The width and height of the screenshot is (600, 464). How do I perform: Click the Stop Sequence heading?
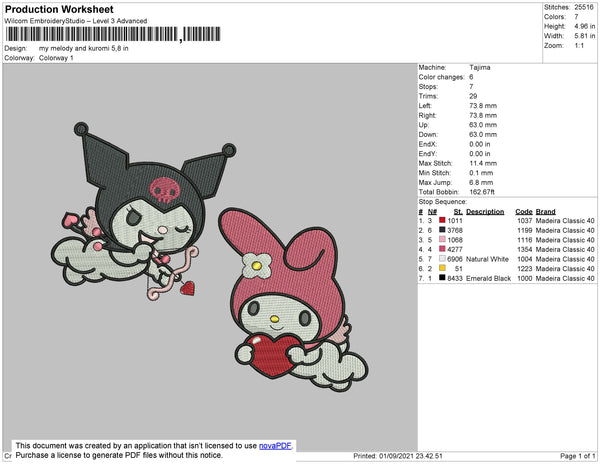pos(442,202)
